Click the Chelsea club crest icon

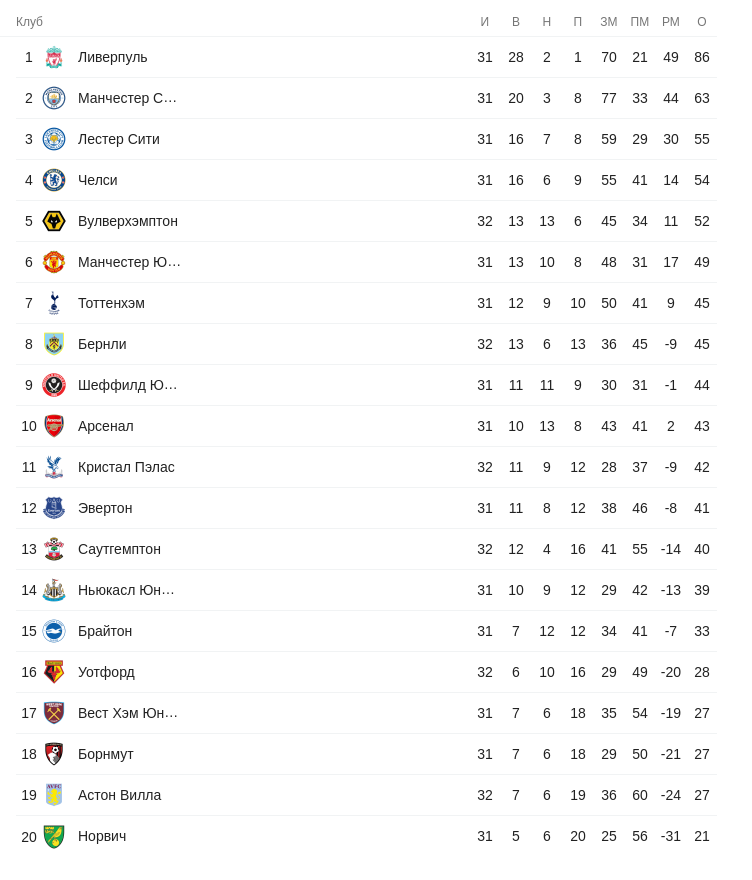pos(54,180)
